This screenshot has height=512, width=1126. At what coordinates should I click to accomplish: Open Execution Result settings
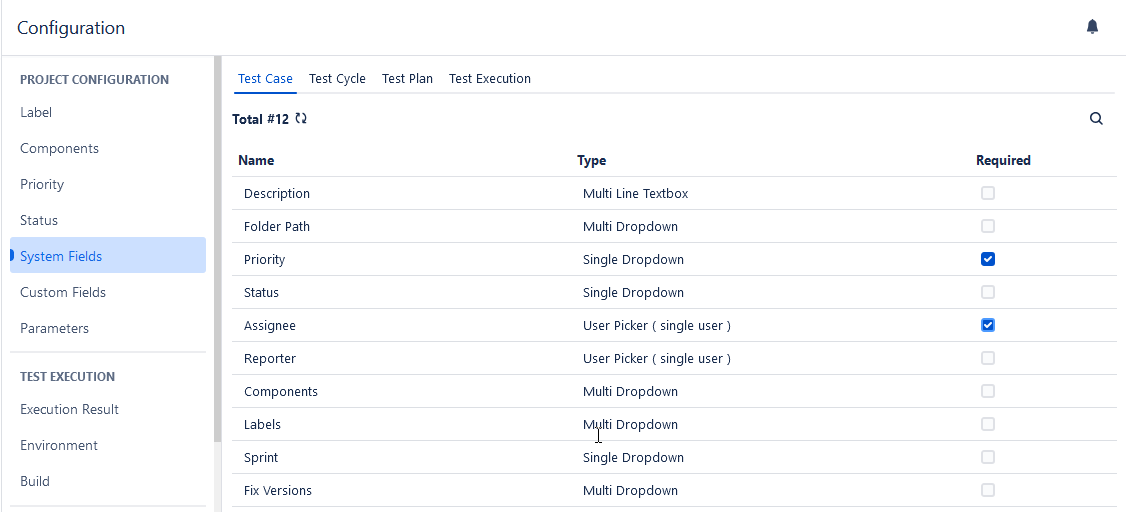coord(69,409)
